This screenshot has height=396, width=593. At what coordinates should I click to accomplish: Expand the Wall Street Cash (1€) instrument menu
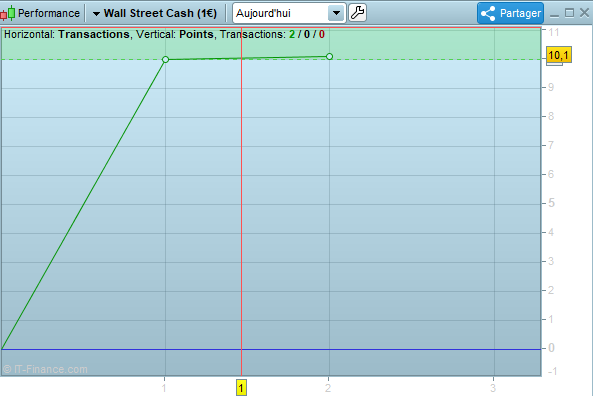[x=155, y=13]
